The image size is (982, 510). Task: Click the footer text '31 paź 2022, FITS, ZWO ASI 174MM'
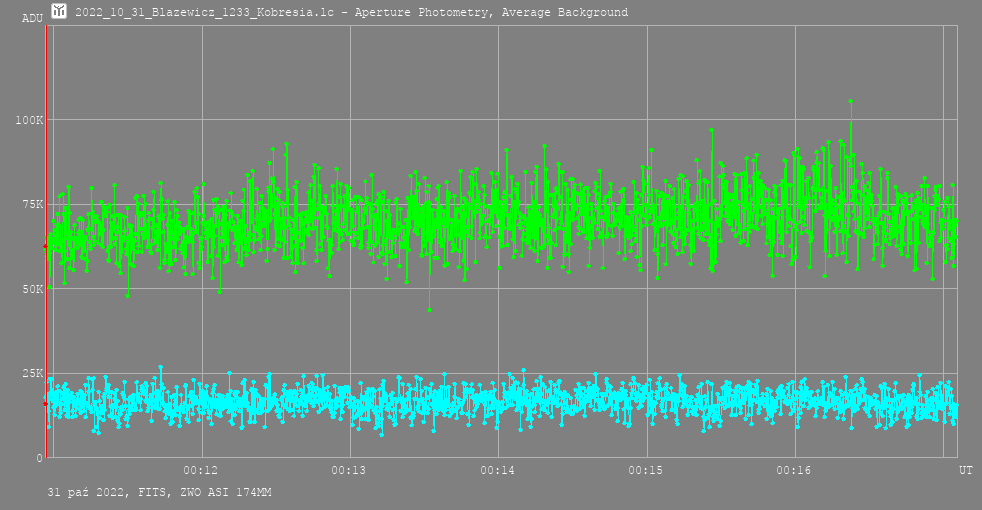click(160, 492)
